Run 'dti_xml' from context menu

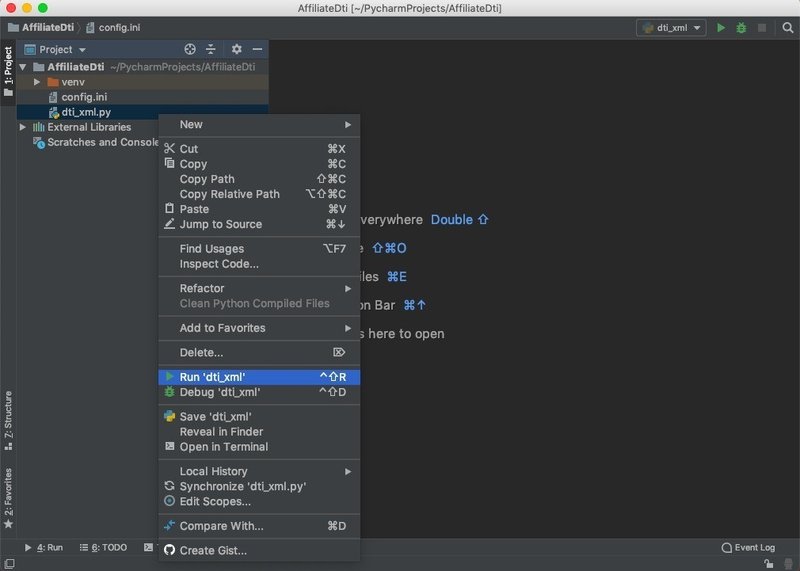pos(259,377)
